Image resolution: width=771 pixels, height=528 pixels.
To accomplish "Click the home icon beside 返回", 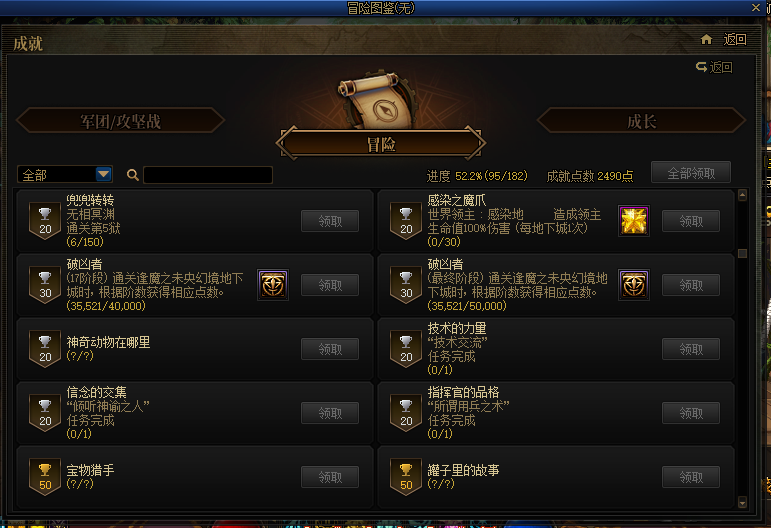I will tap(706, 39).
